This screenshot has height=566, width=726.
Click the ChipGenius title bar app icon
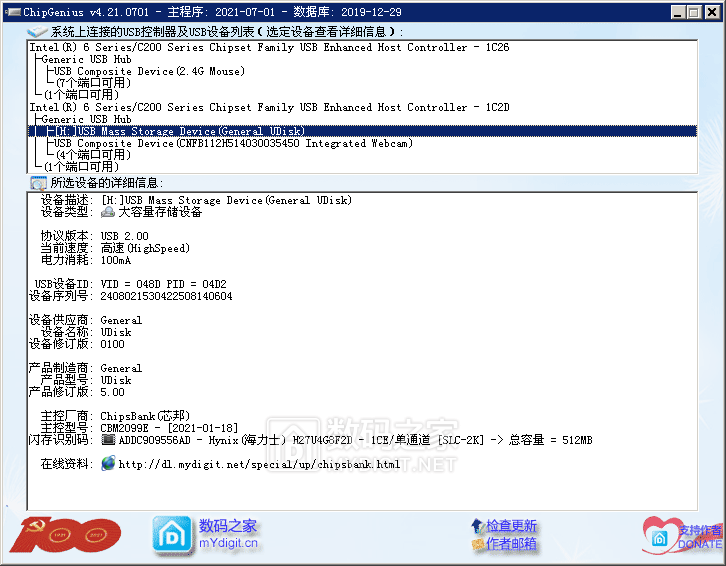(x=13, y=12)
